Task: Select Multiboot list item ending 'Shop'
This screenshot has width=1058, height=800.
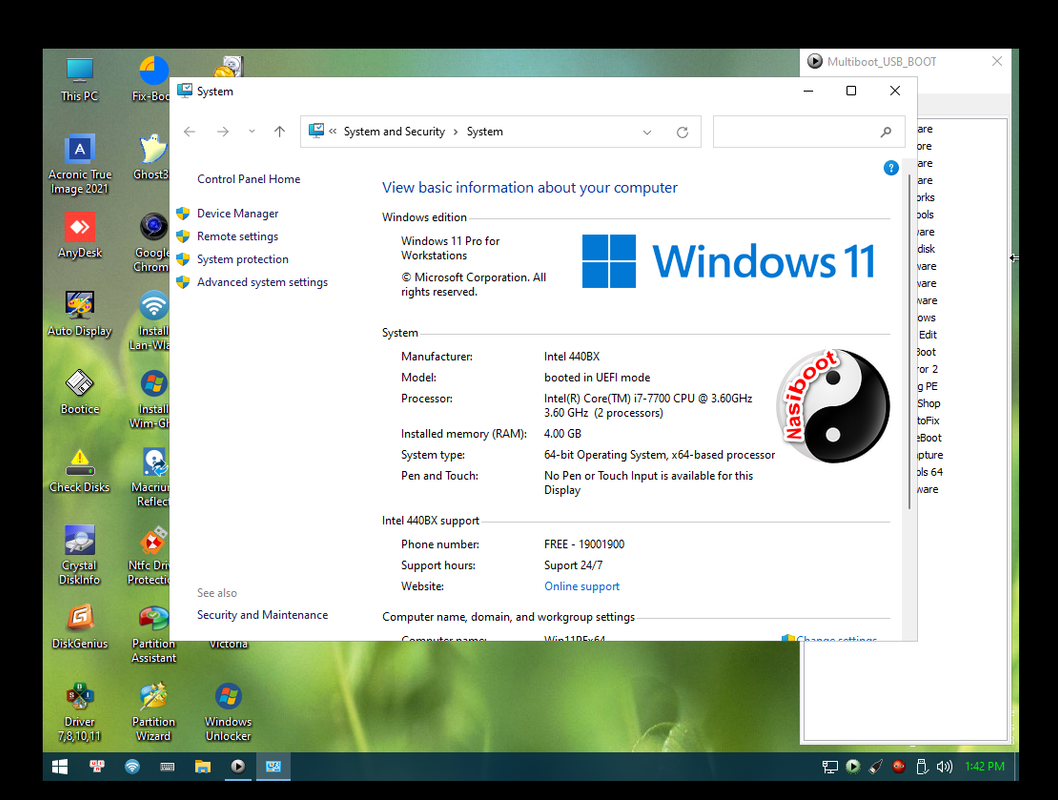Action: (928, 403)
